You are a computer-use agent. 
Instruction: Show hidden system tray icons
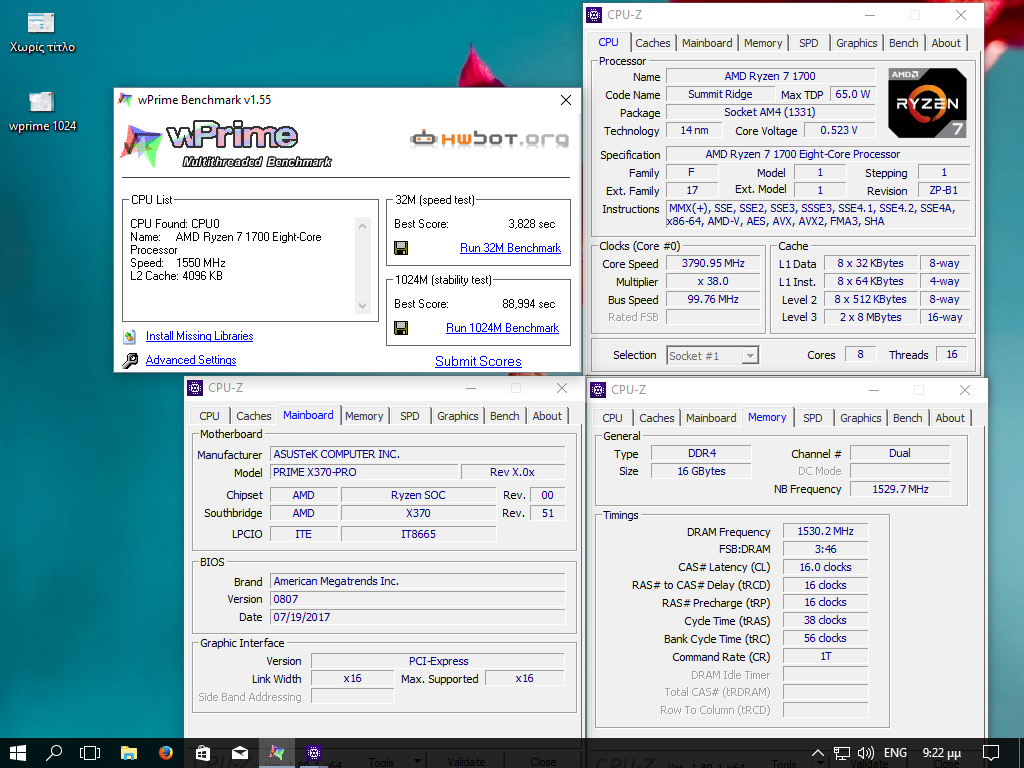818,753
